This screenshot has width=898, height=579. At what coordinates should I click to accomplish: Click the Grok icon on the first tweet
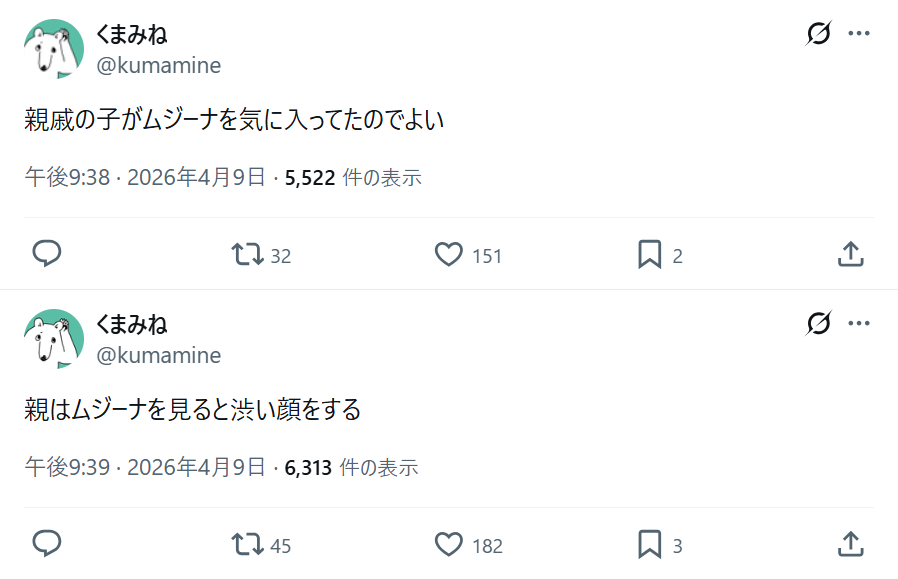tap(819, 34)
